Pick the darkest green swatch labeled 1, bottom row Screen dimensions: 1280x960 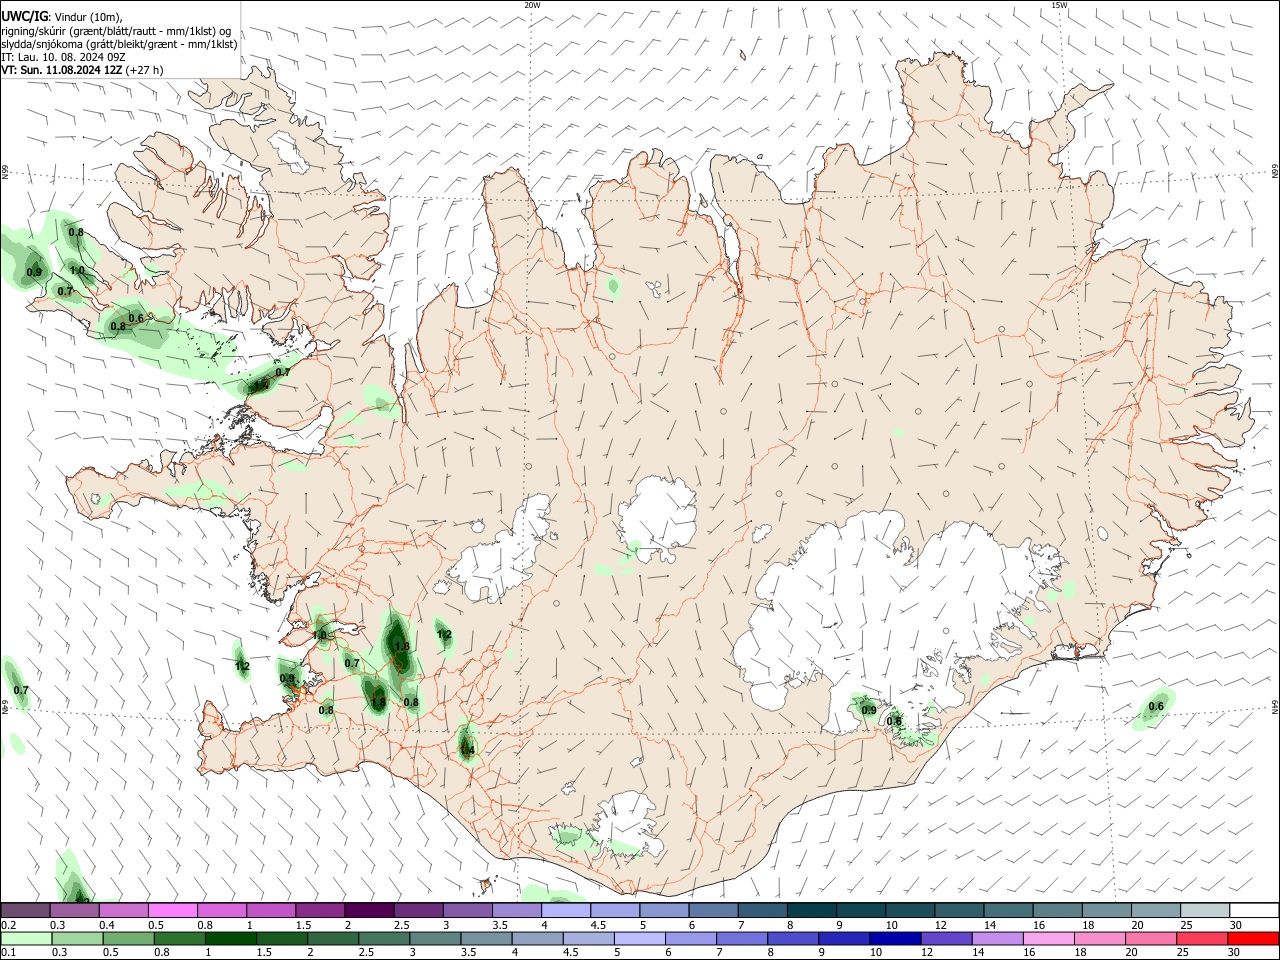[231, 938]
